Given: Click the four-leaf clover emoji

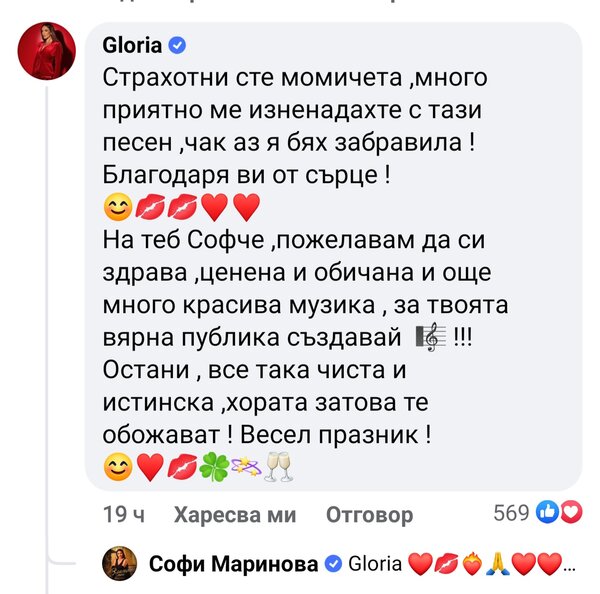Looking at the screenshot, I should (x=212, y=466).
